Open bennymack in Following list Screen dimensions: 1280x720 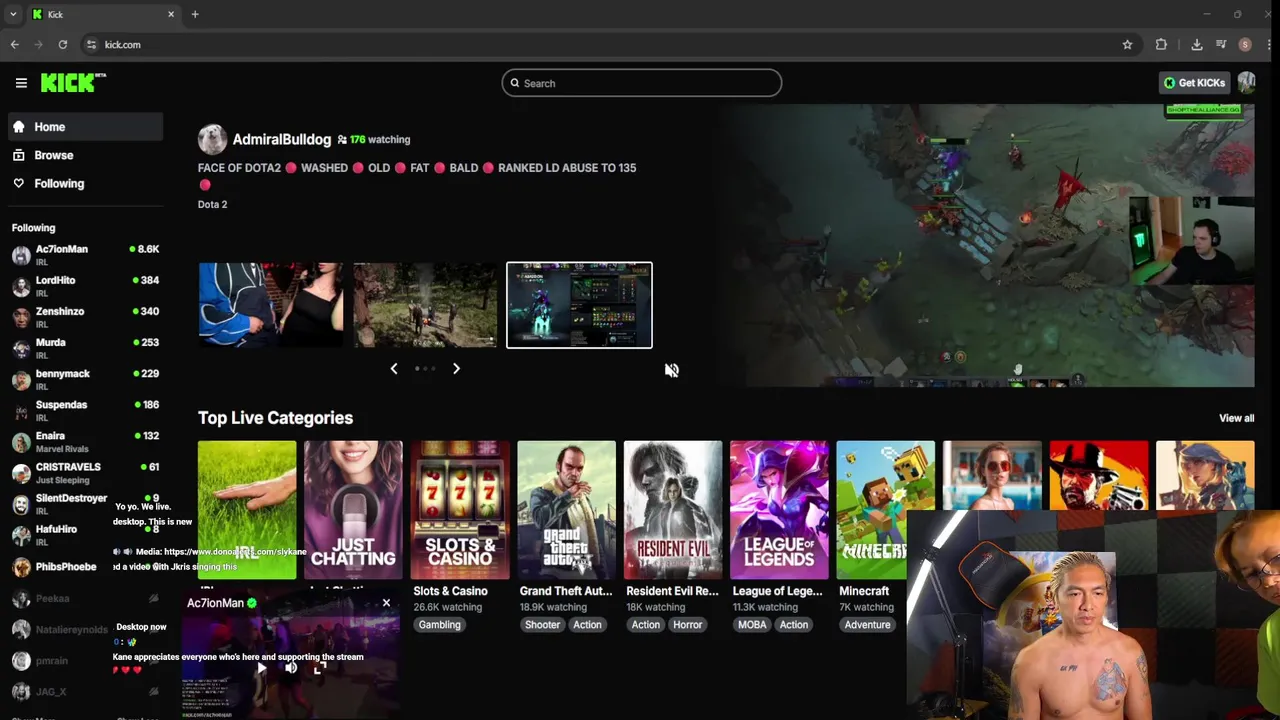click(x=85, y=379)
